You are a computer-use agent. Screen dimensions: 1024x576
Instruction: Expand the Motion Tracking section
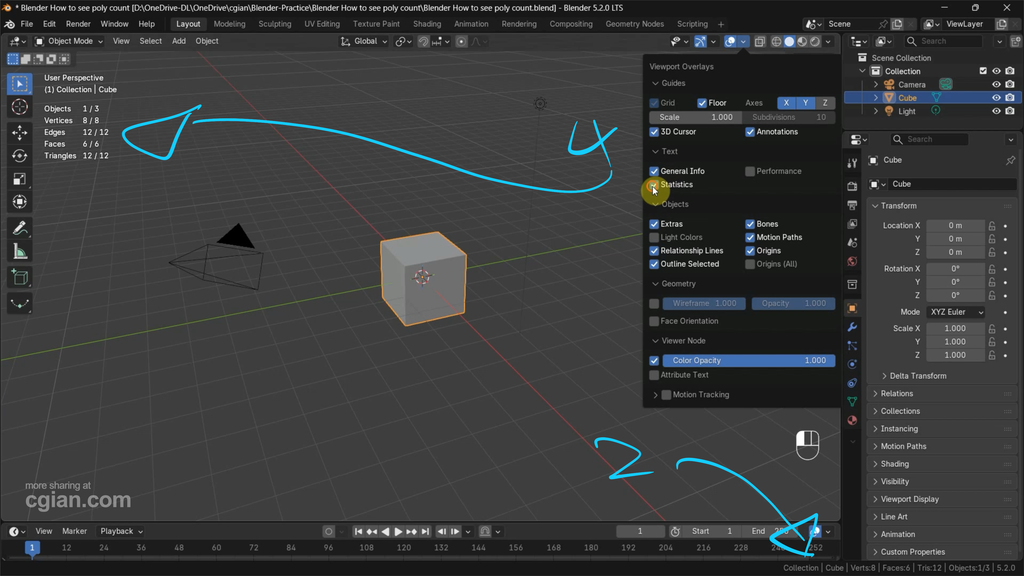pyautogui.click(x=655, y=395)
